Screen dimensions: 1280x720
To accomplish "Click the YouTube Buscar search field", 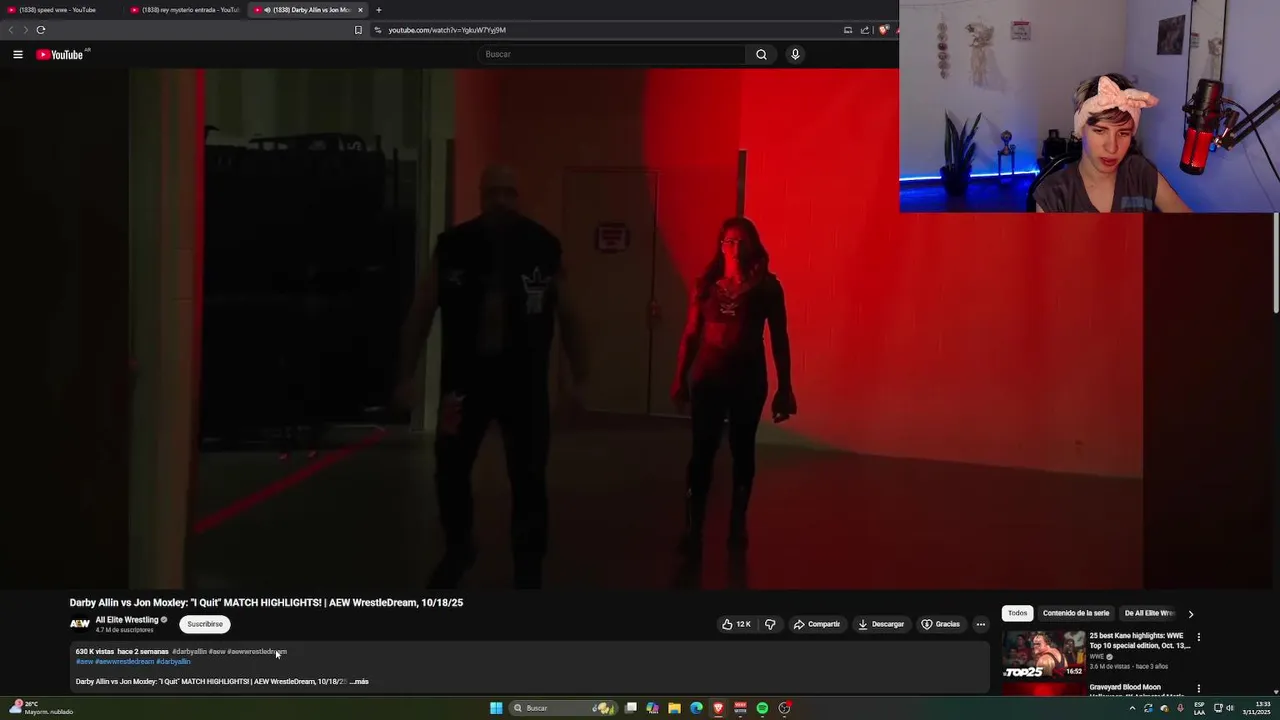I will pos(610,54).
